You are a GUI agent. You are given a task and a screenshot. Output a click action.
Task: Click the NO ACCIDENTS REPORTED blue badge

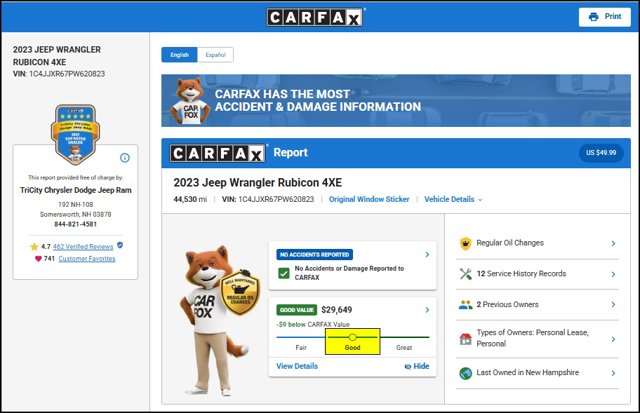click(315, 254)
